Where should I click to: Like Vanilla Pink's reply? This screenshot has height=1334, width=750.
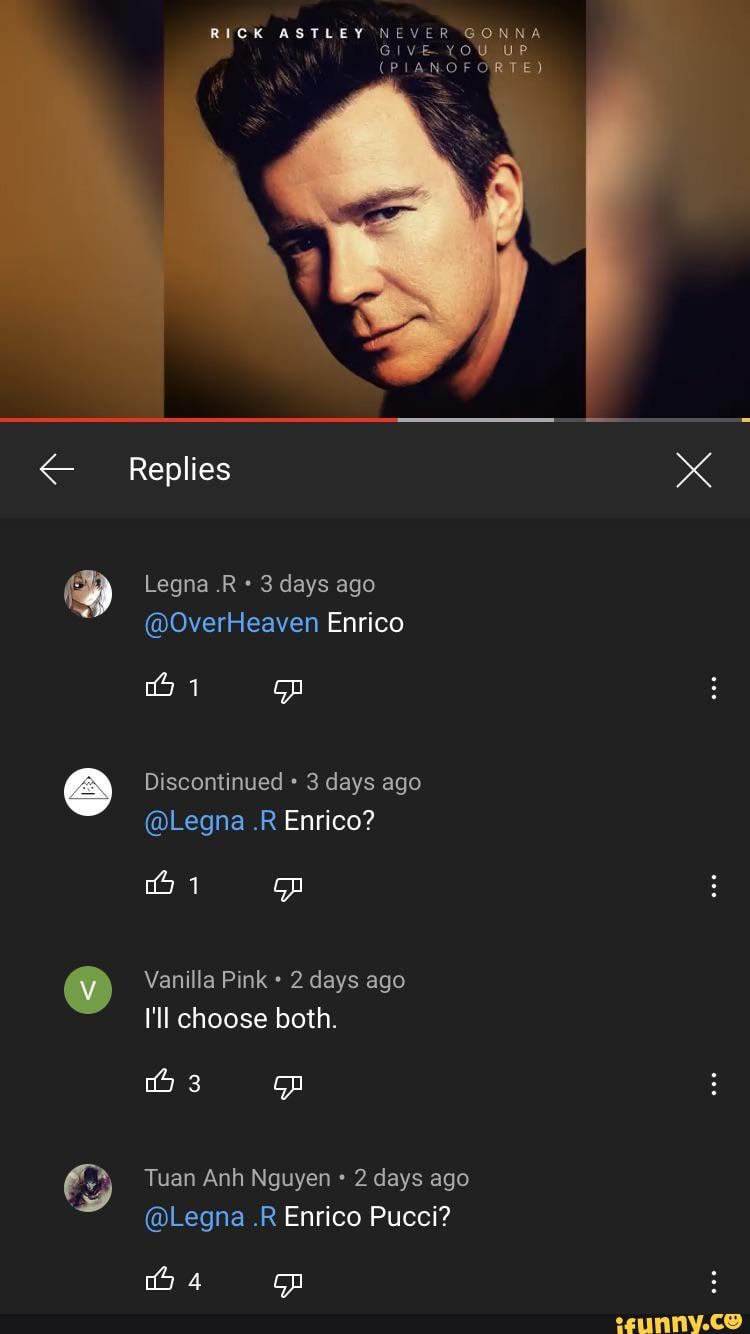pyautogui.click(x=160, y=1082)
